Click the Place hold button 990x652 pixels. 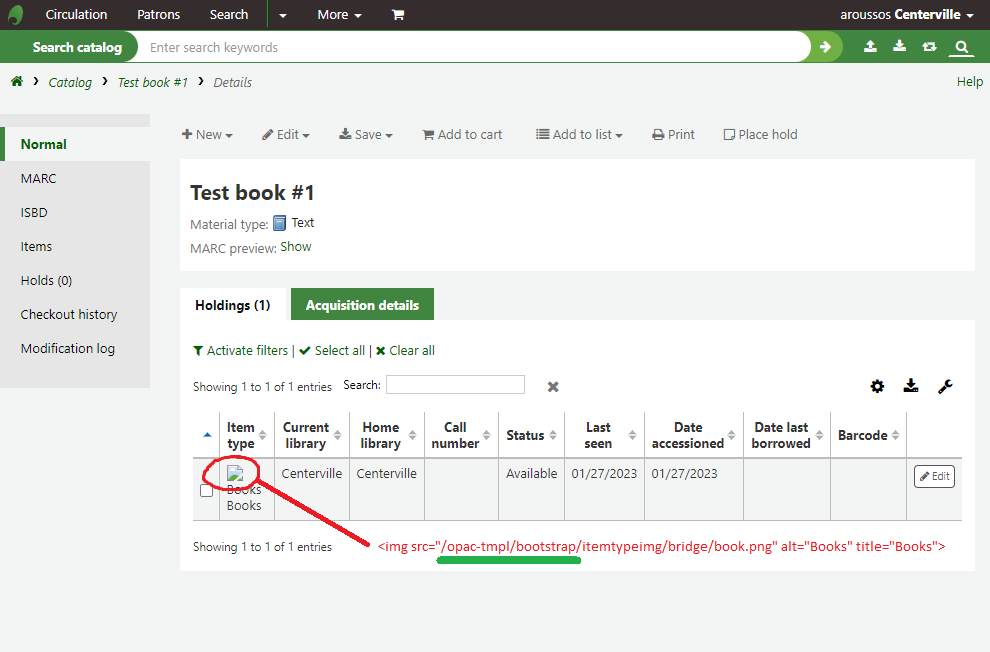tap(760, 135)
